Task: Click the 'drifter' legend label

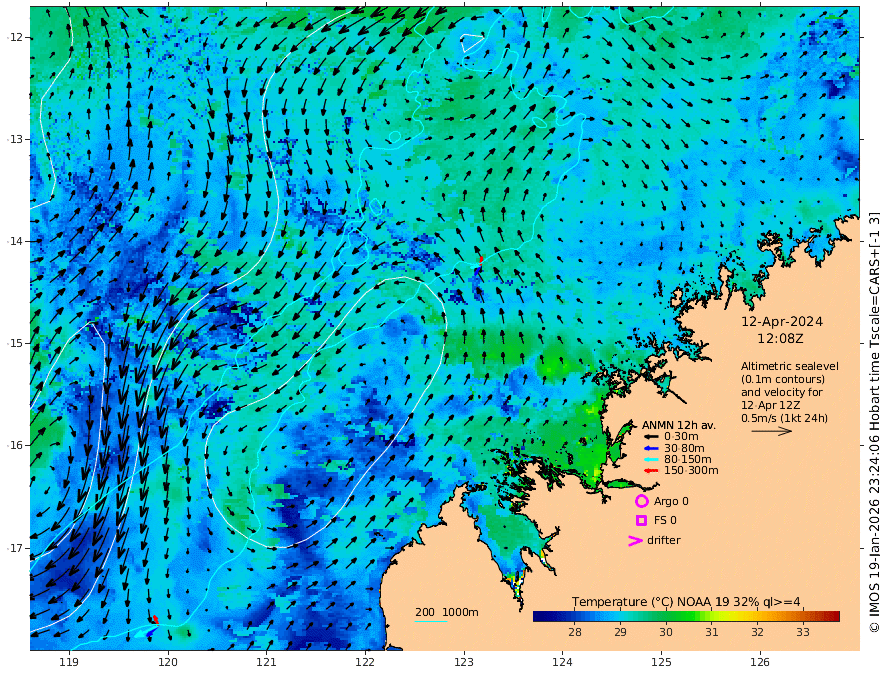Action: (x=663, y=540)
